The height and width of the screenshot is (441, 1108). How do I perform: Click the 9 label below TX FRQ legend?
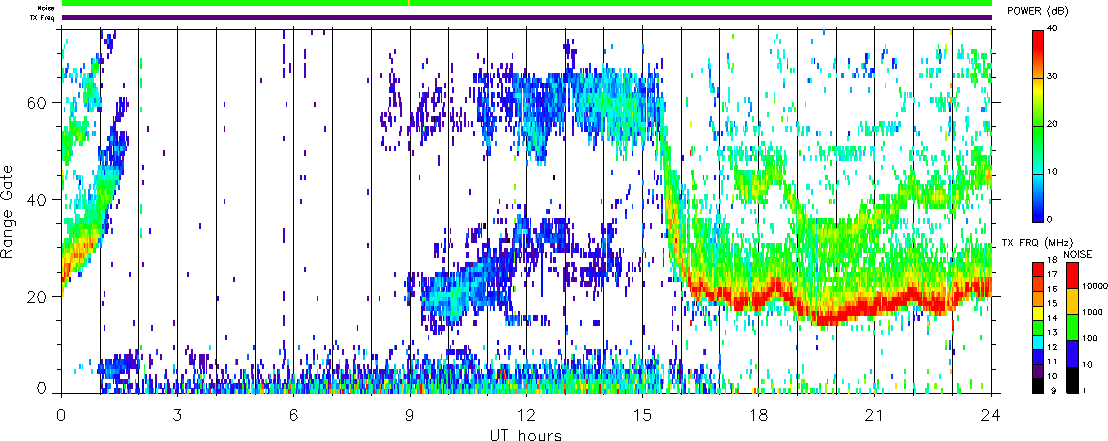point(1053,390)
